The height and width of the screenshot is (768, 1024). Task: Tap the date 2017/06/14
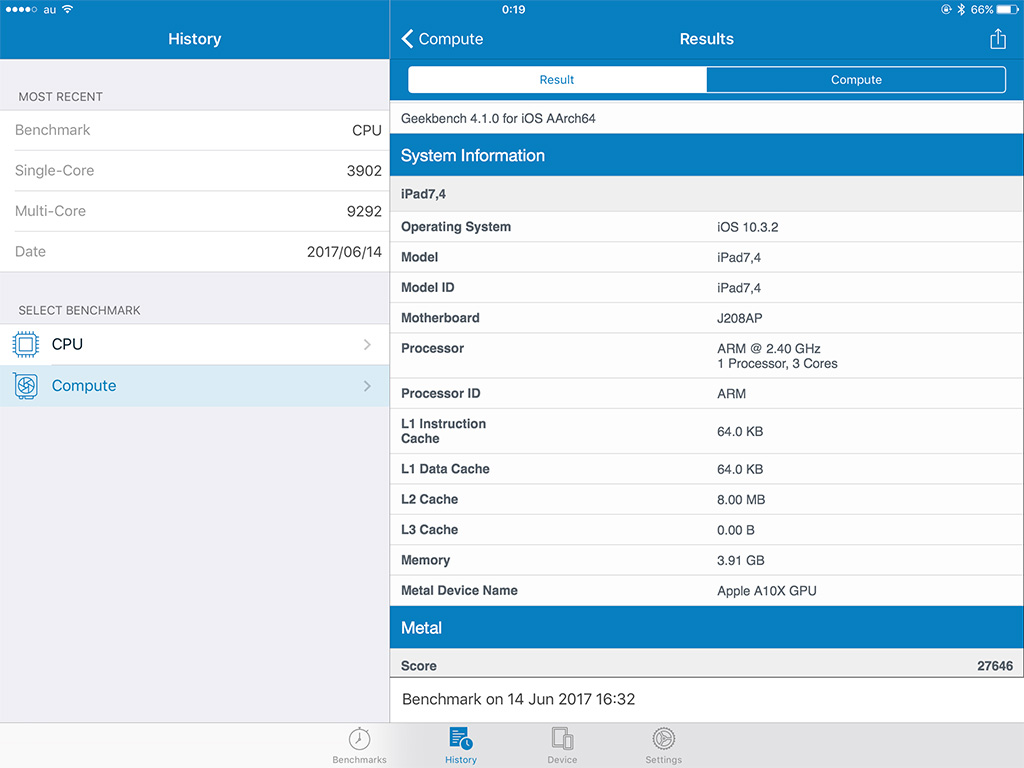[x=344, y=251]
